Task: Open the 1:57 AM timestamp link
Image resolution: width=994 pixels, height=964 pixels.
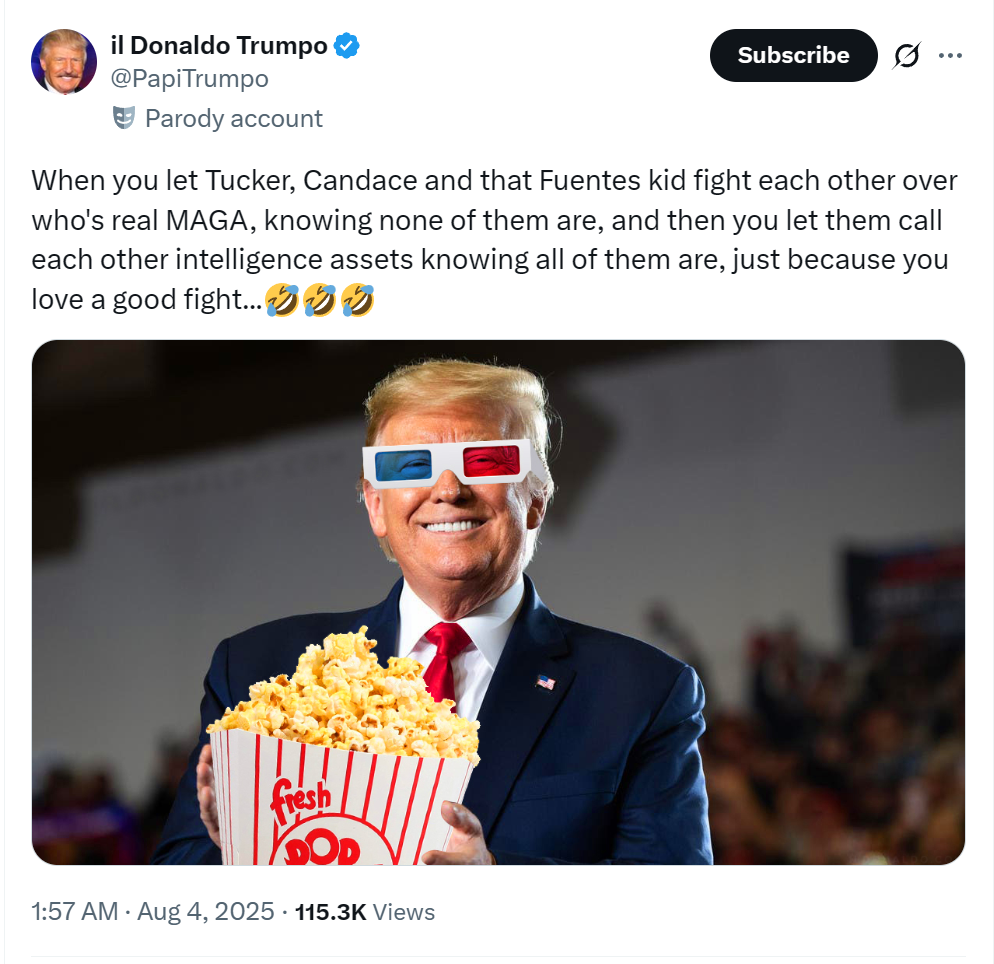Action: (75, 911)
